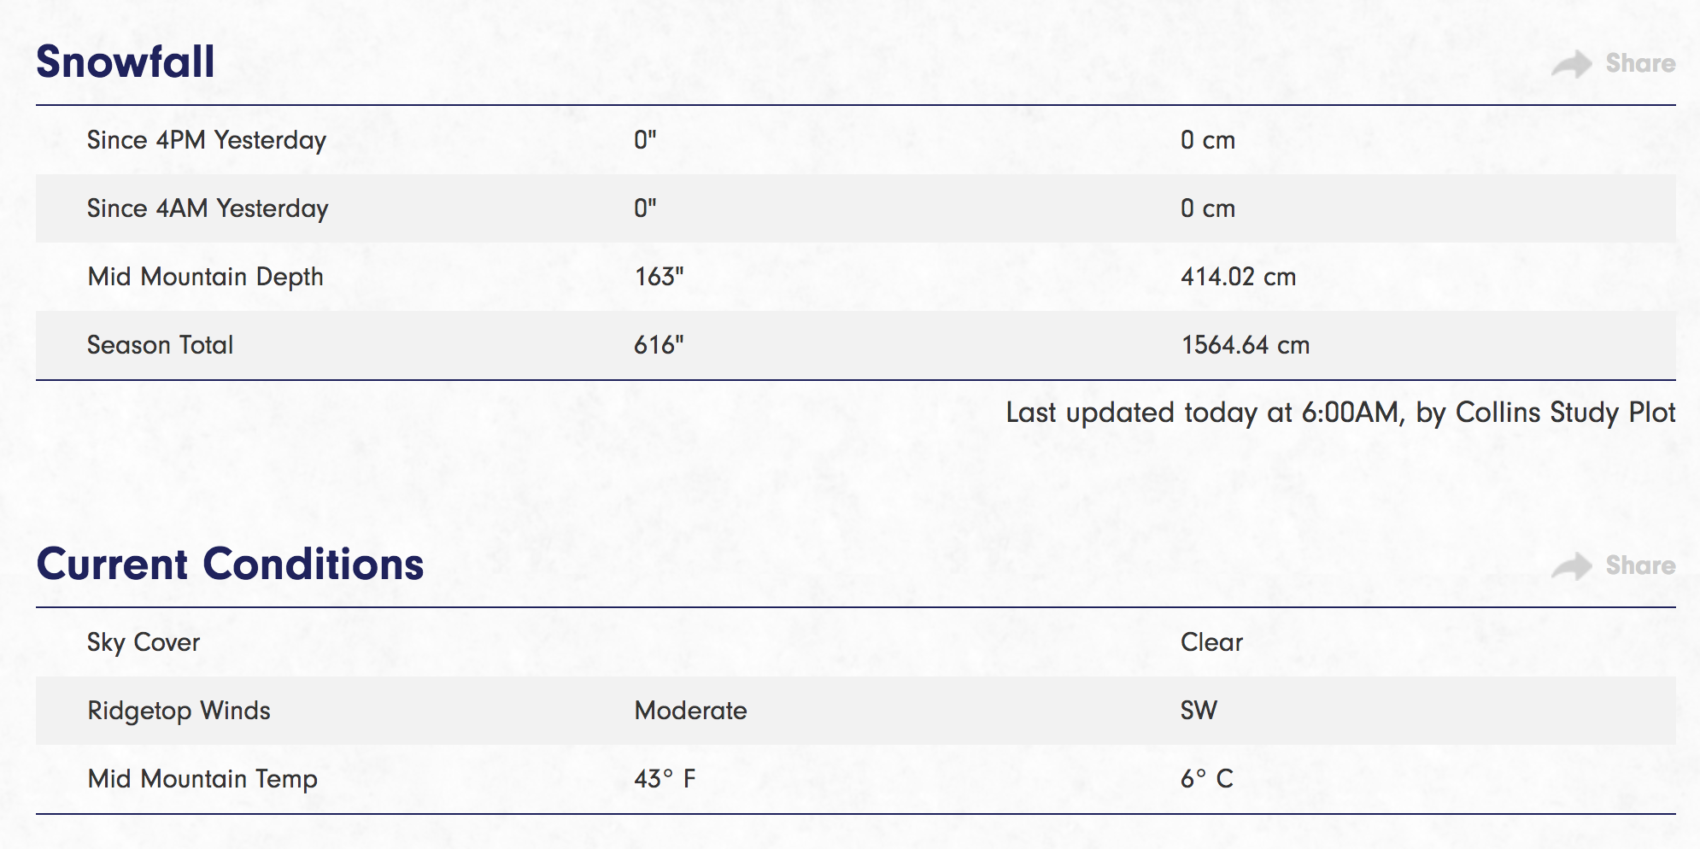Click the Season Total row label

tap(160, 345)
